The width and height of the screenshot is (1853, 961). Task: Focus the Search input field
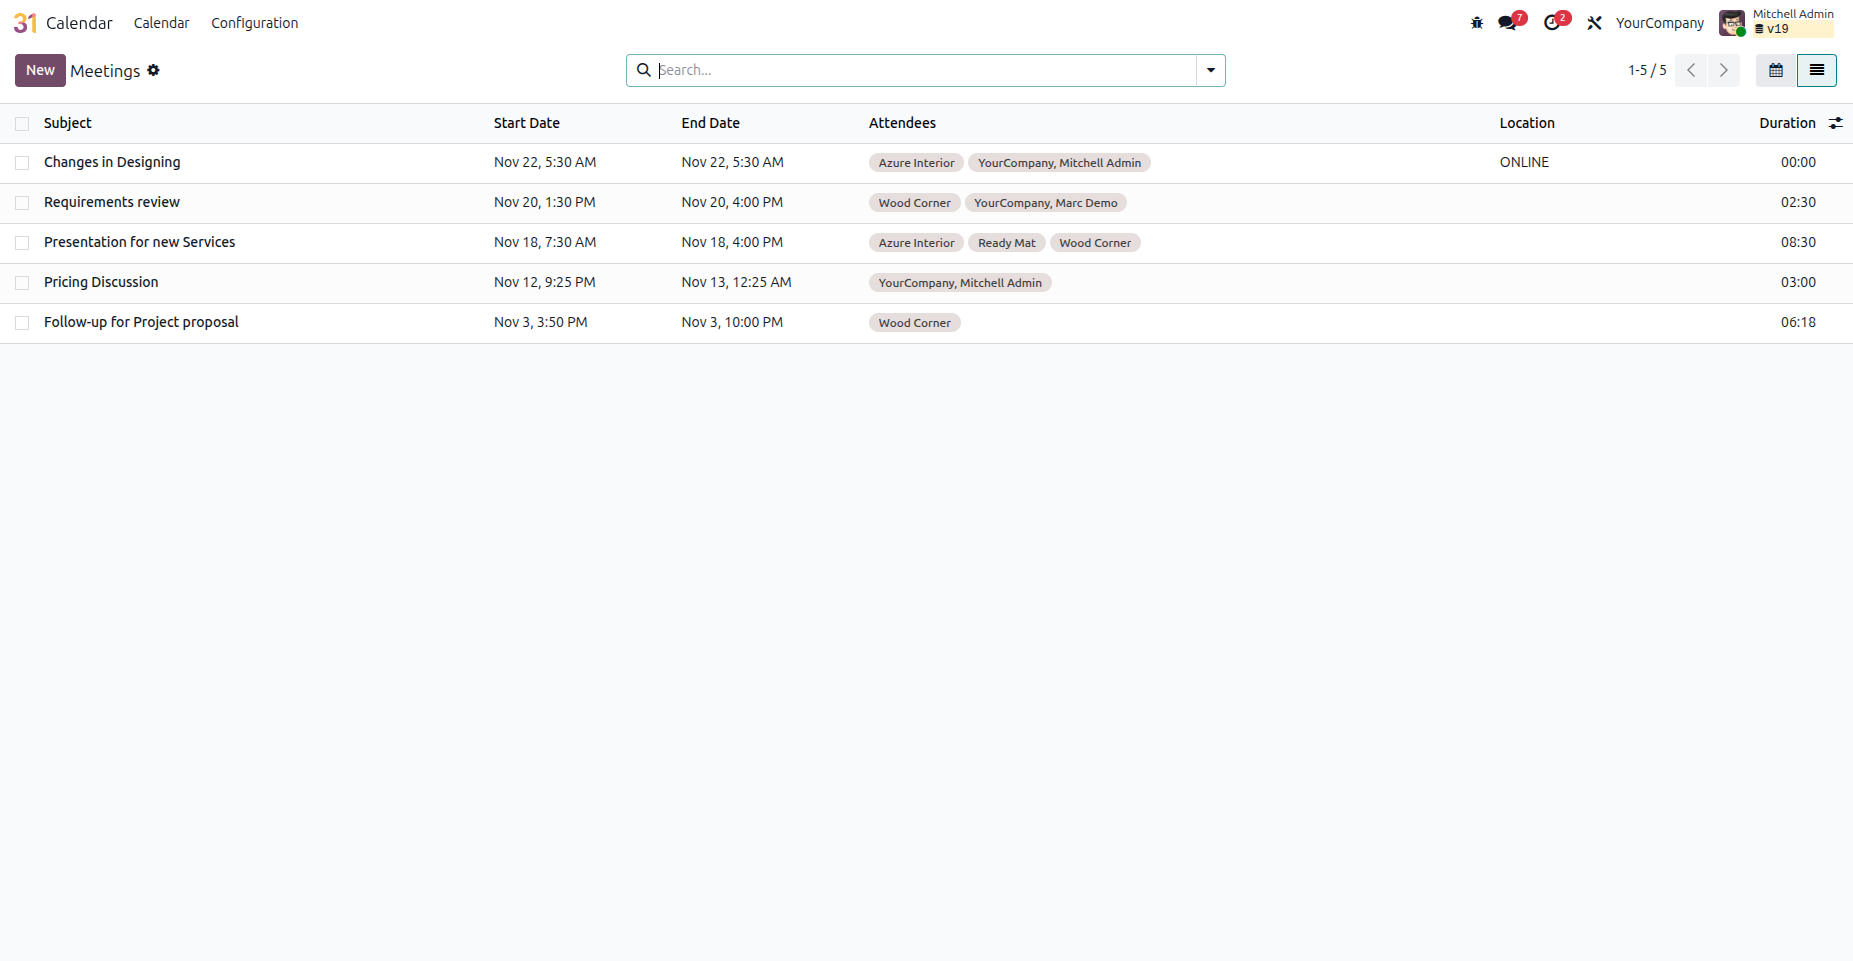925,70
